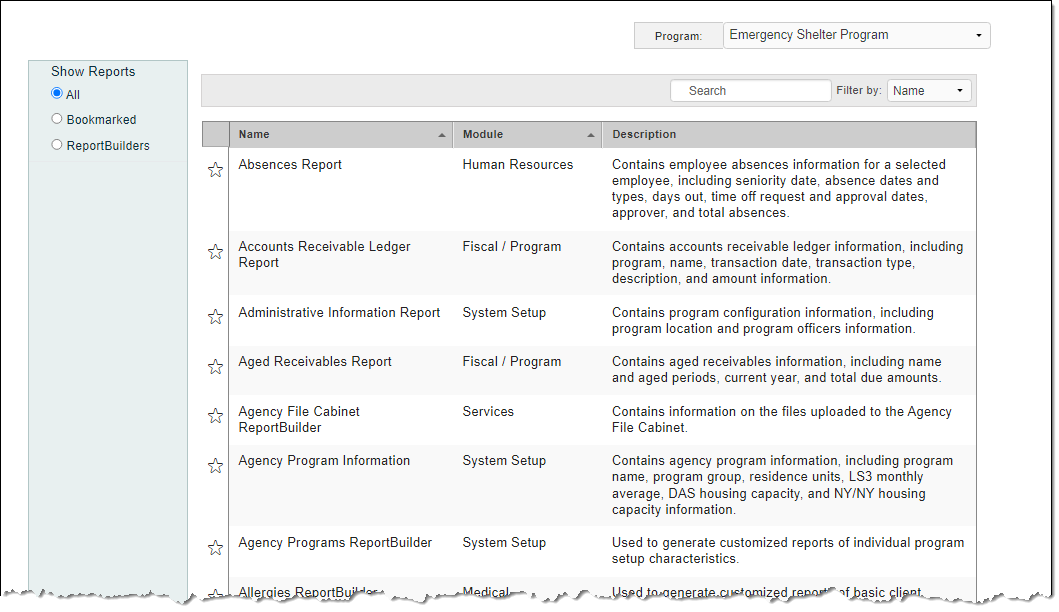Open the Program dropdown showing Emergency Shelter Program
1059x612 pixels.
(856, 35)
